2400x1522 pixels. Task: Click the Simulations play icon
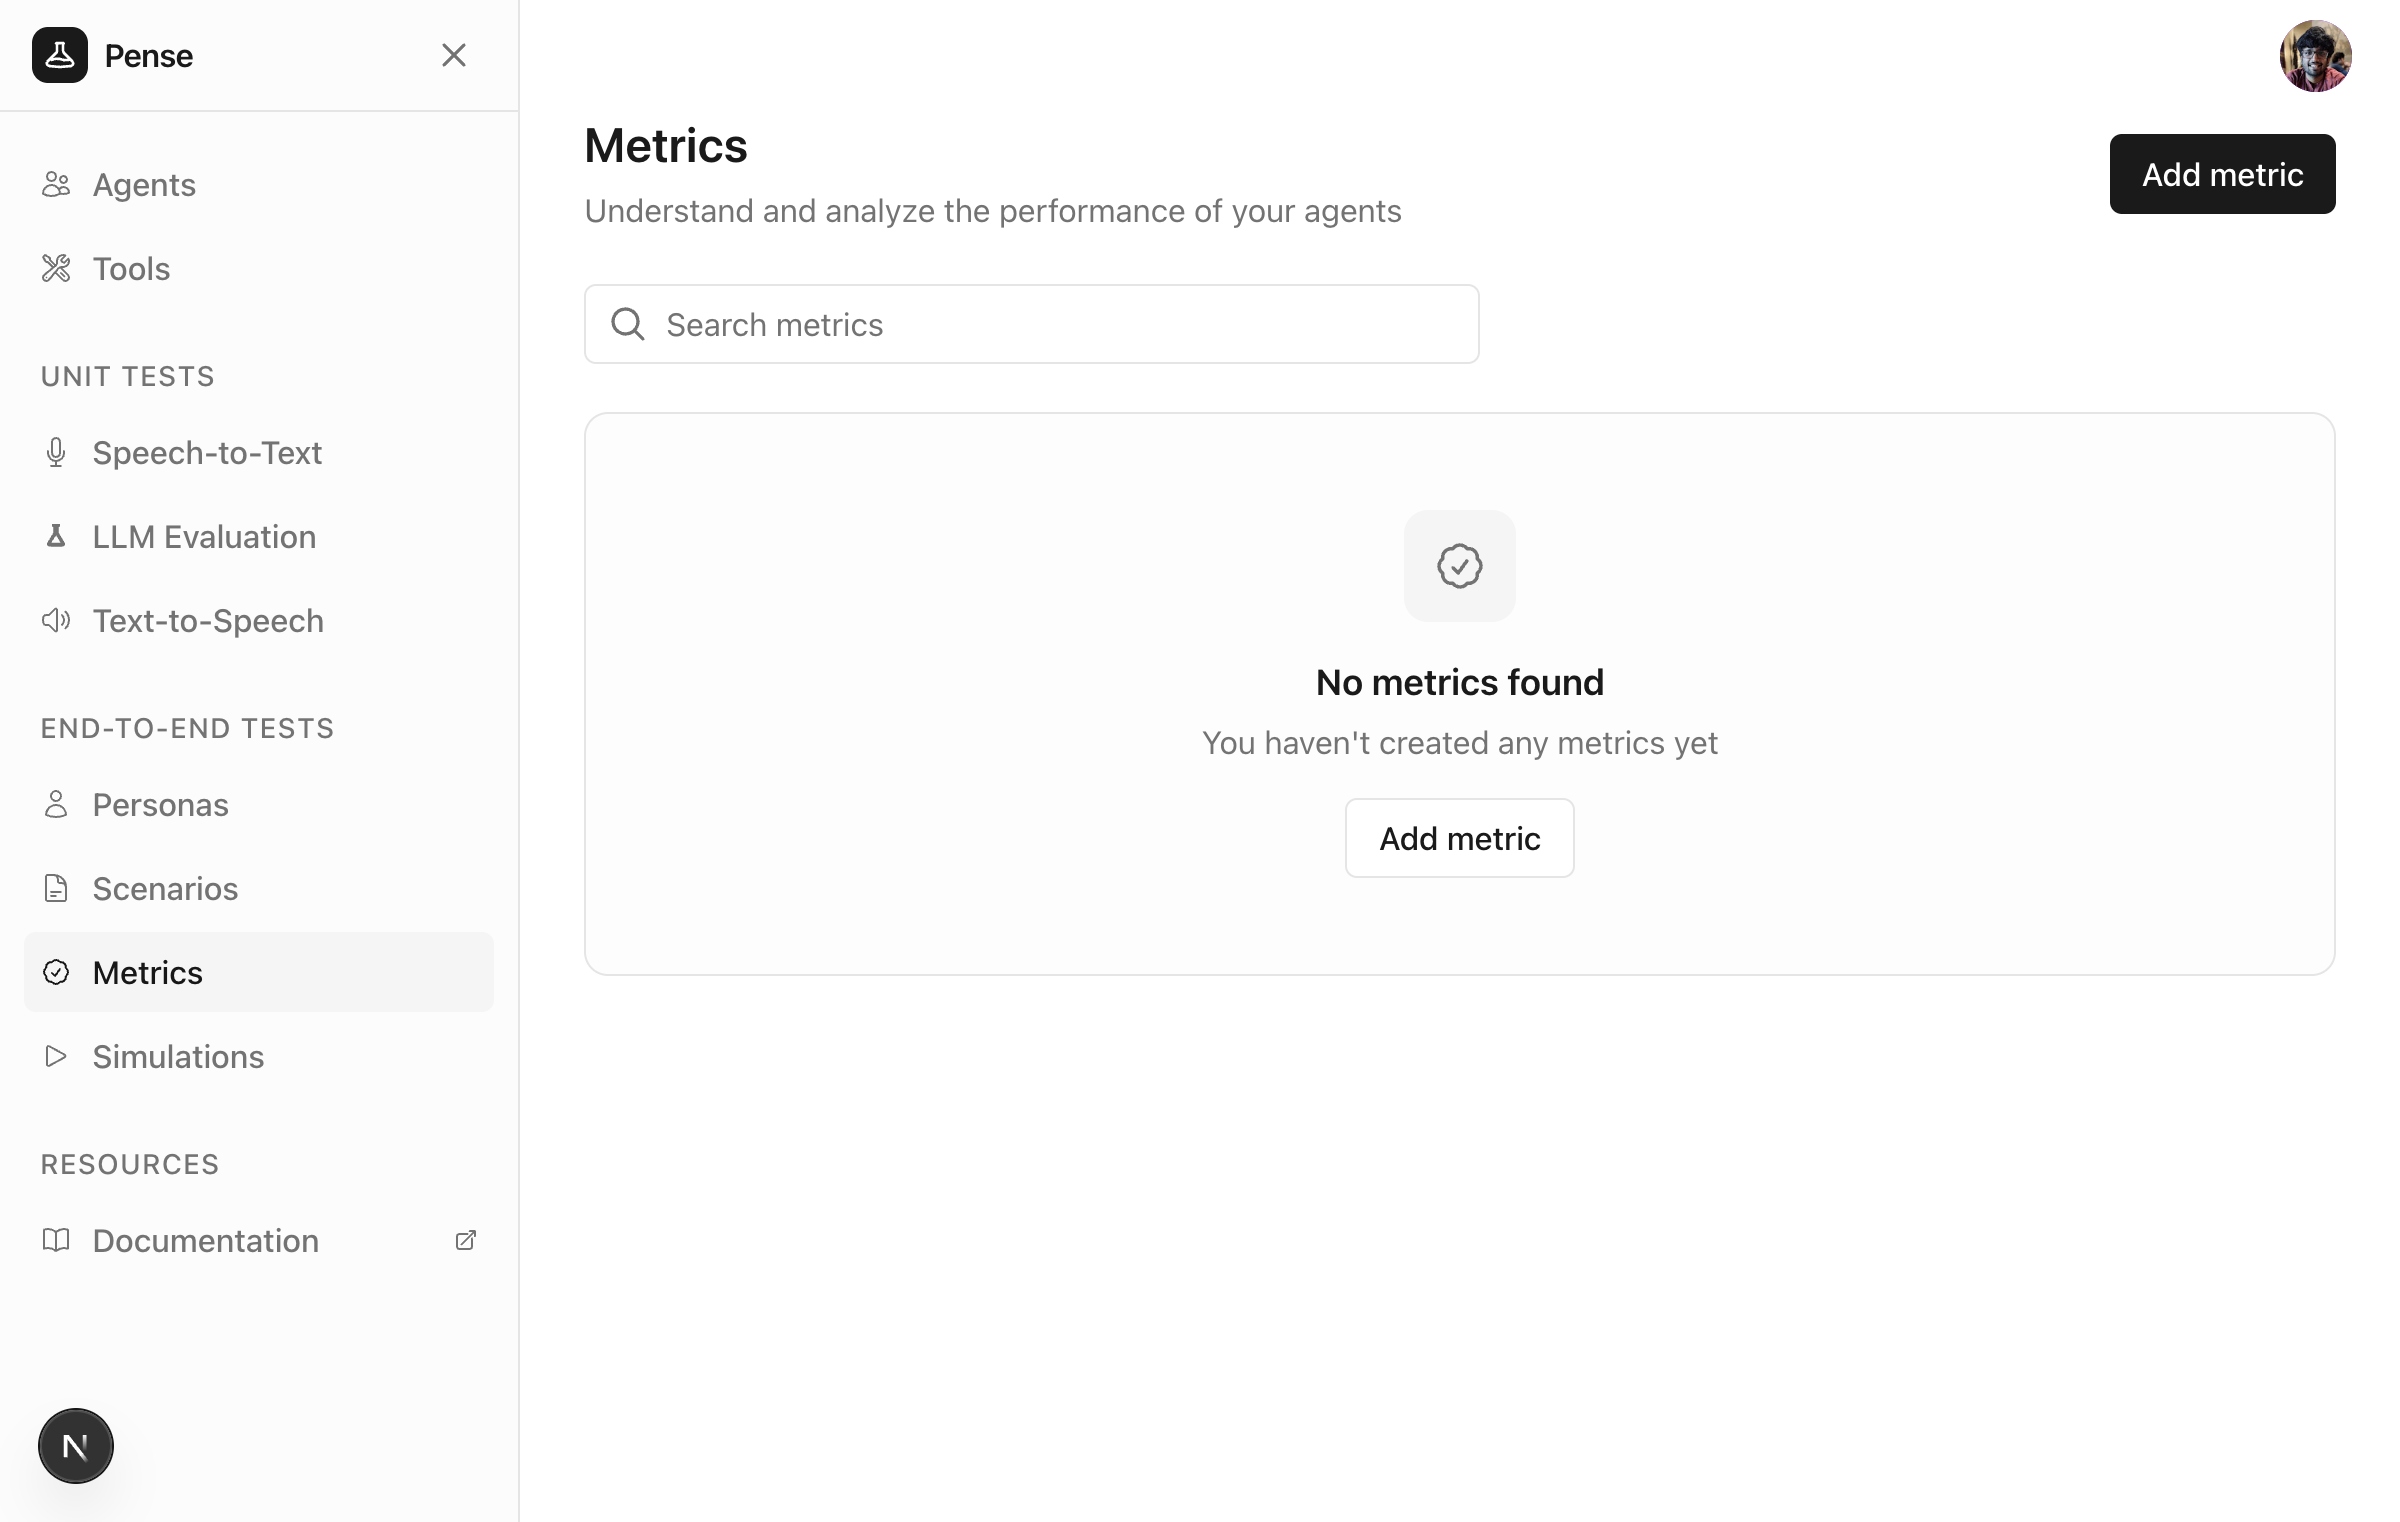coord(56,1056)
